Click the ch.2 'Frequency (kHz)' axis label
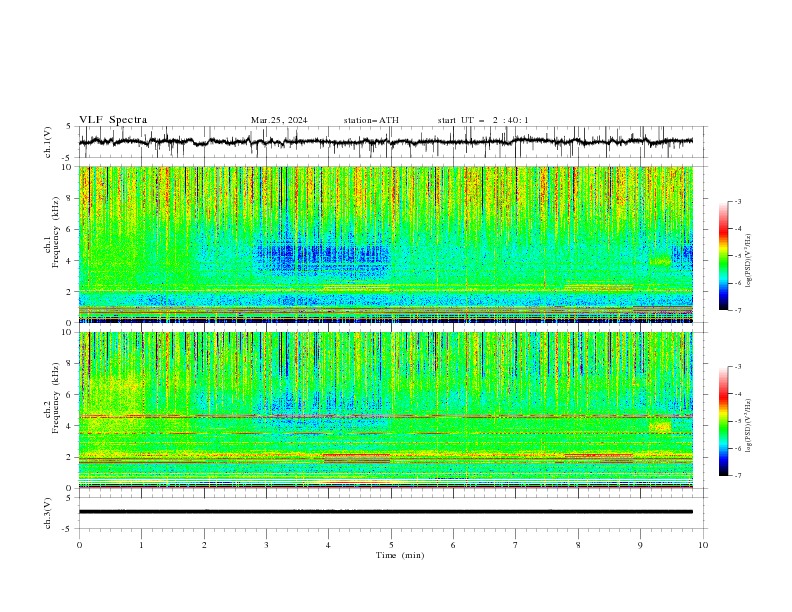Screen dimensions: 792x612 56,398
